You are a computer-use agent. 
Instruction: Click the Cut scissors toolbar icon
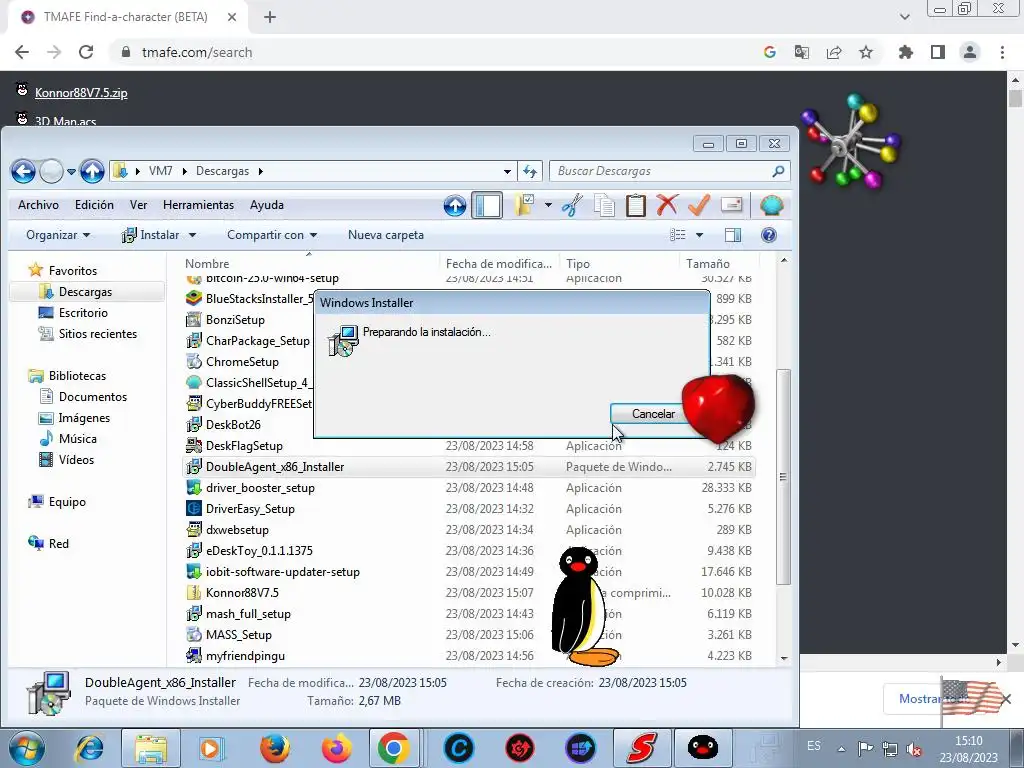point(572,205)
